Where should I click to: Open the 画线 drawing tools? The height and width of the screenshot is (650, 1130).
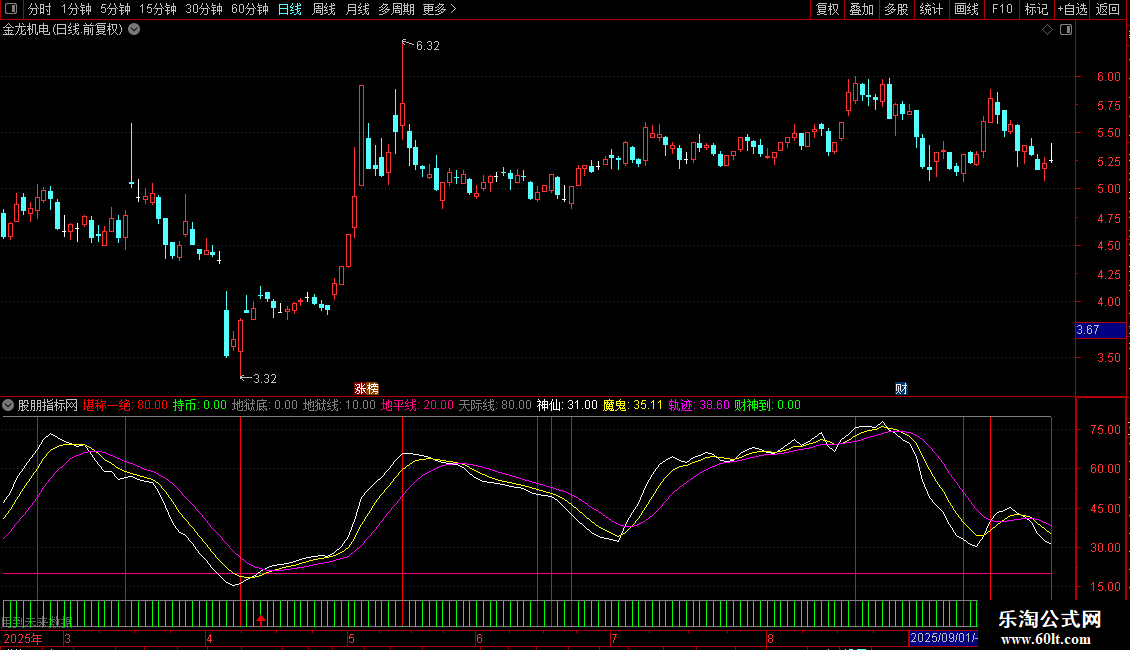(x=966, y=10)
